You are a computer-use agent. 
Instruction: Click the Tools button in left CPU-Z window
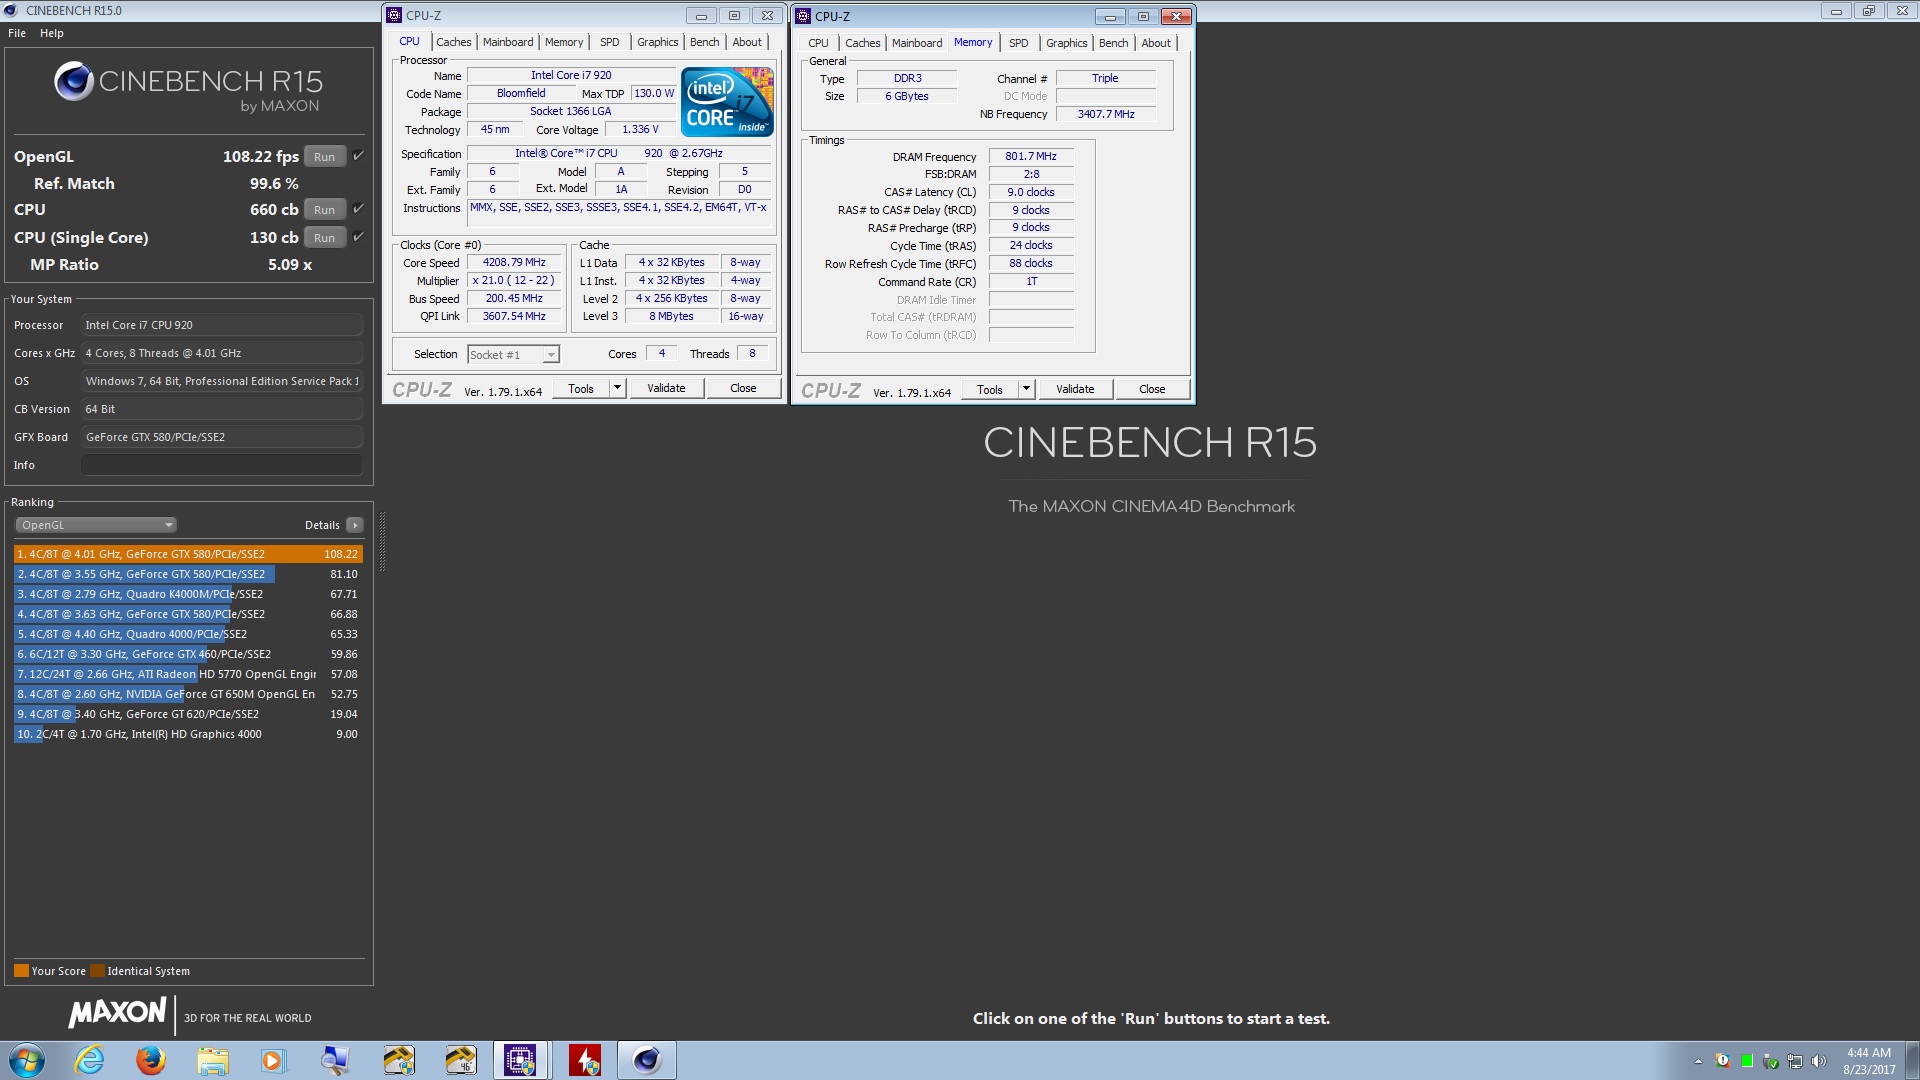click(581, 388)
